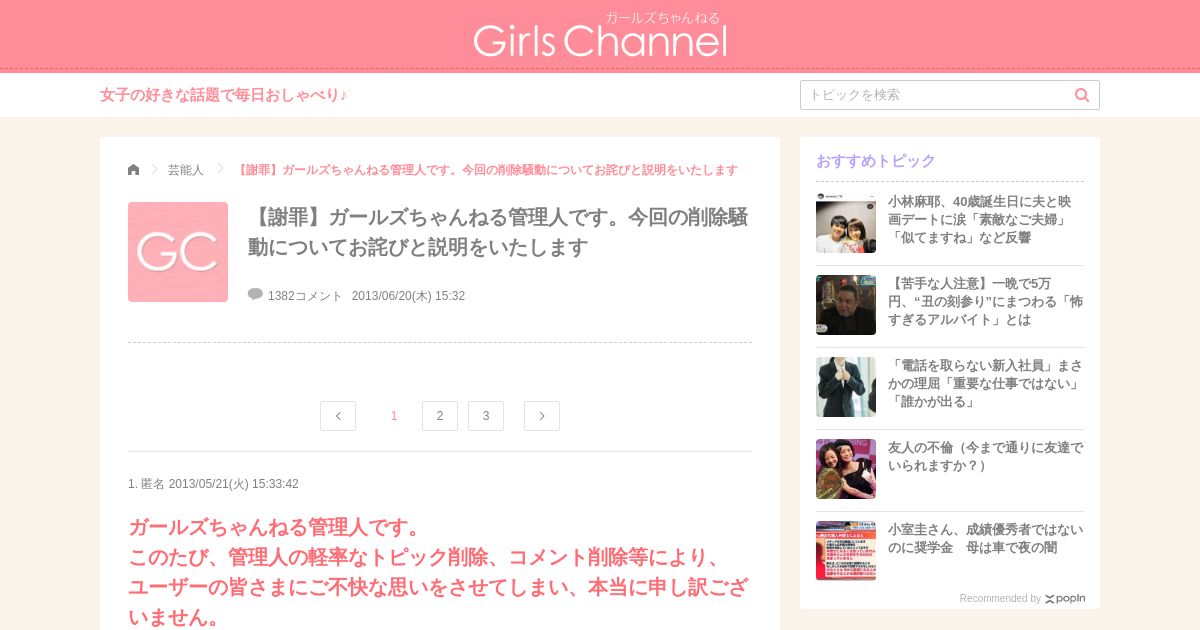Select current page 1 in pagination
The image size is (1200, 630).
(x=394, y=416)
